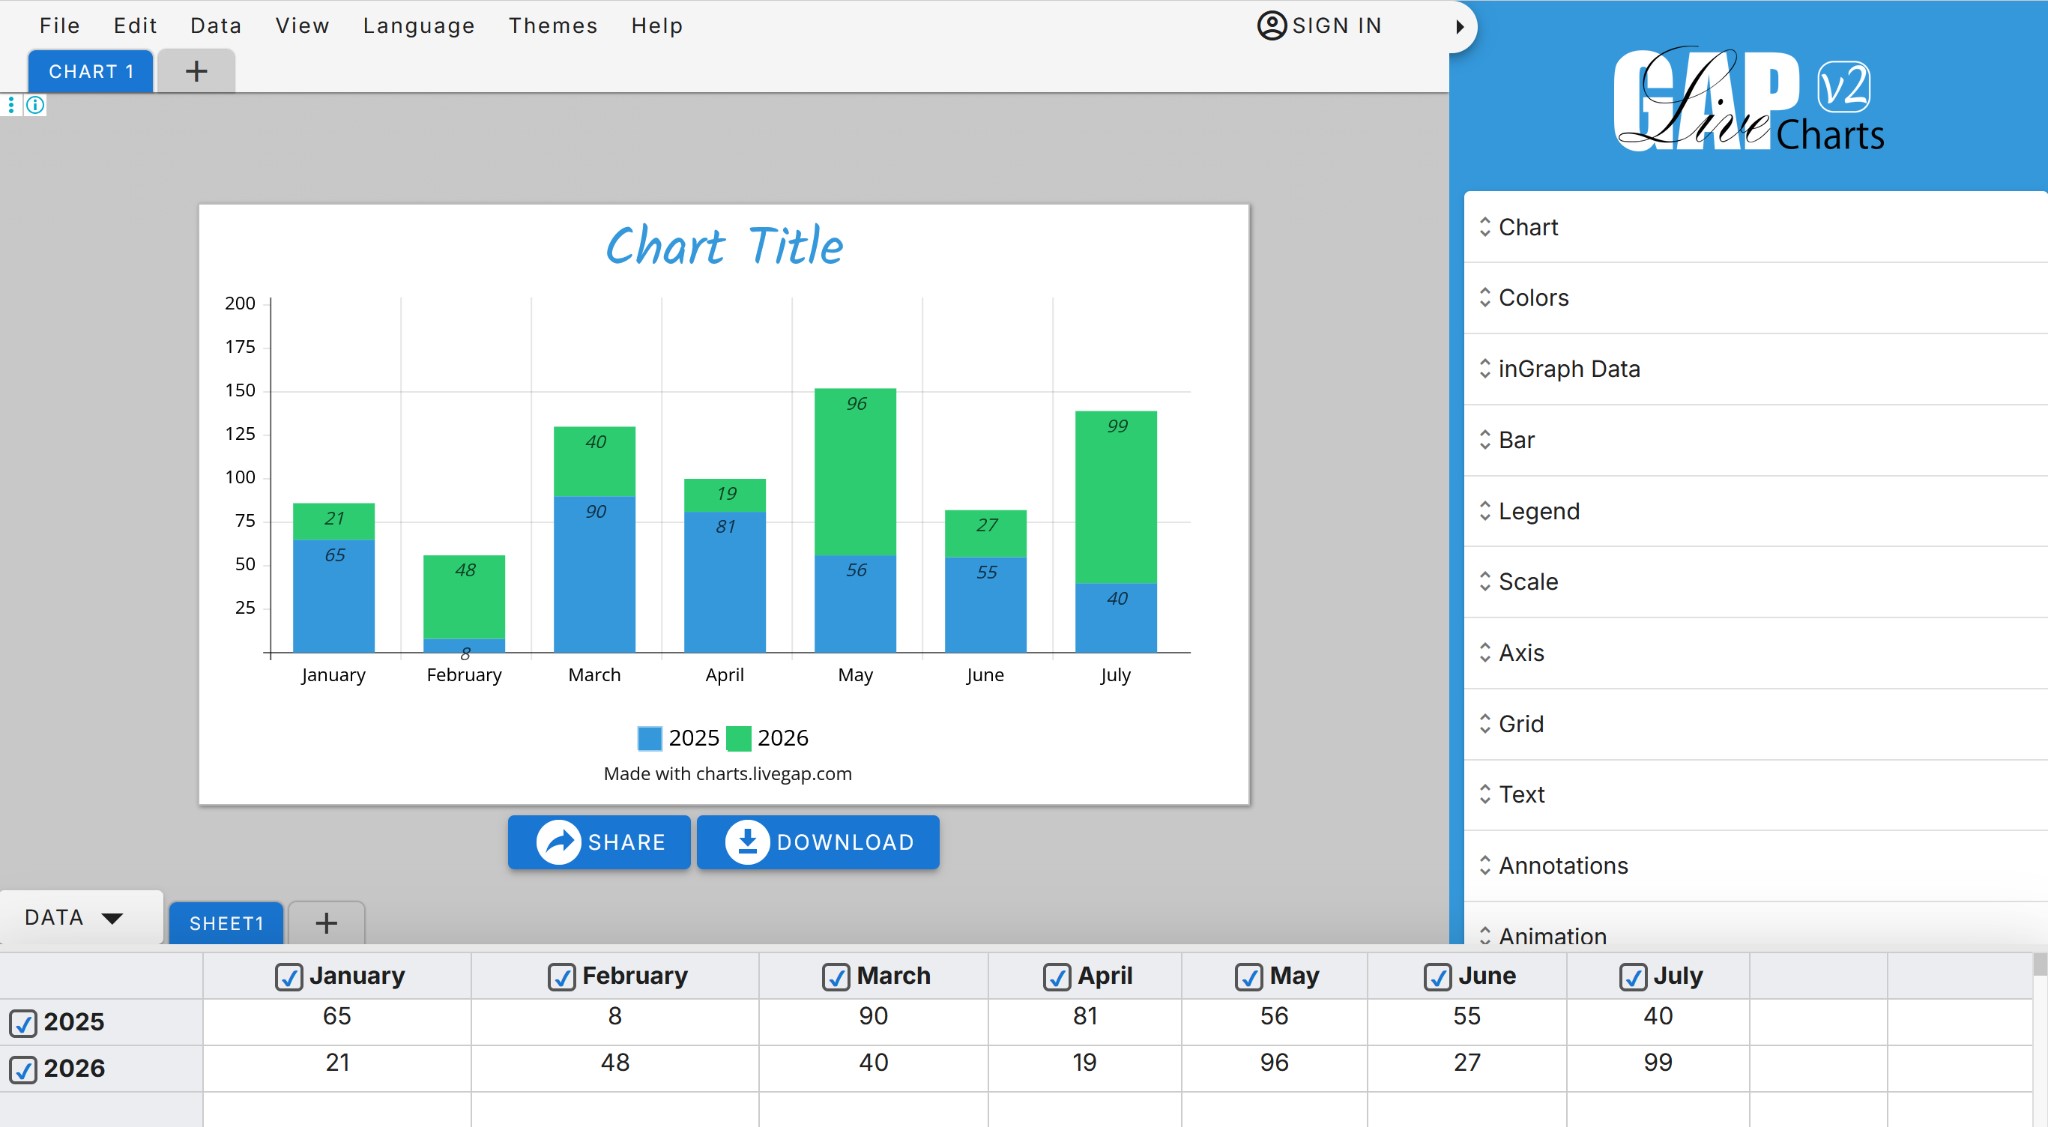The height and width of the screenshot is (1127, 2048).
Task: Click the download arrow icon on Download button
Action: coord(746,842)
